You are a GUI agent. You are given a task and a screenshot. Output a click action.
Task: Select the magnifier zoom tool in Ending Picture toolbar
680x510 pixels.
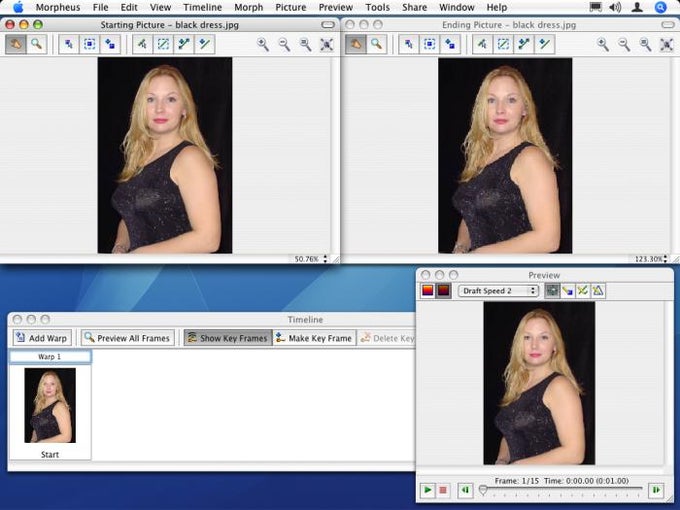point(377,44)
